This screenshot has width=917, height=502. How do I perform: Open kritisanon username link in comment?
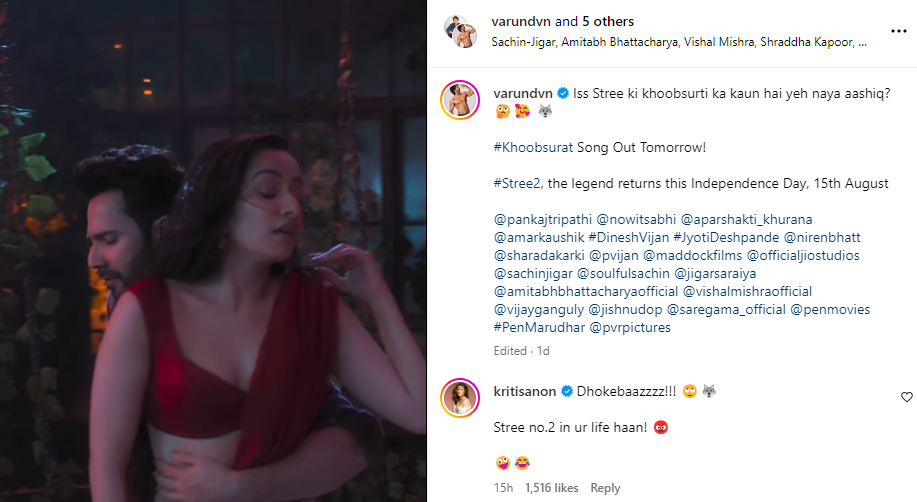click(524, 391)
